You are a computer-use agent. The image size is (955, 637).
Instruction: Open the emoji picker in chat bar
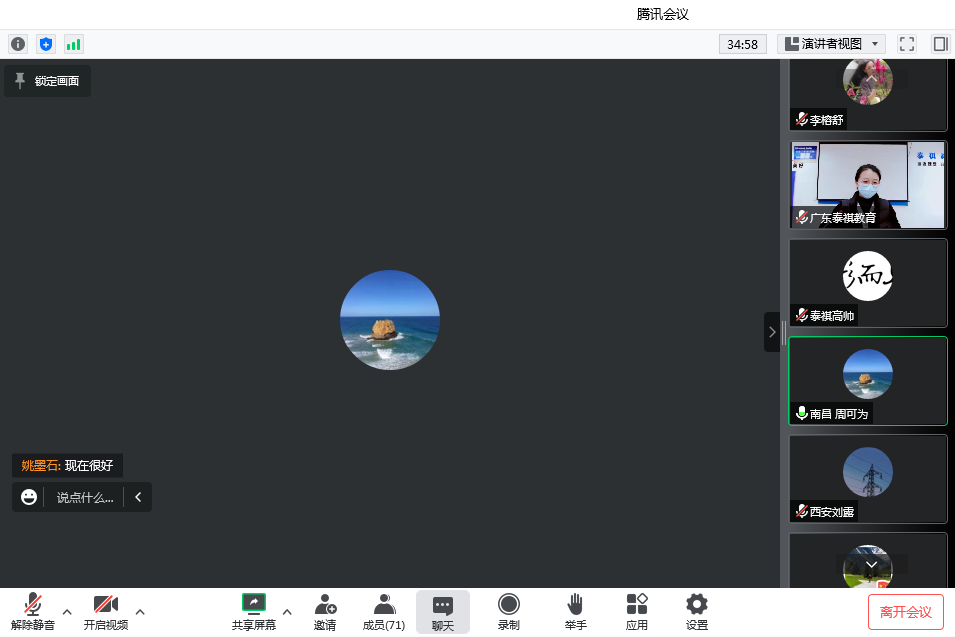tap(29, 497)
